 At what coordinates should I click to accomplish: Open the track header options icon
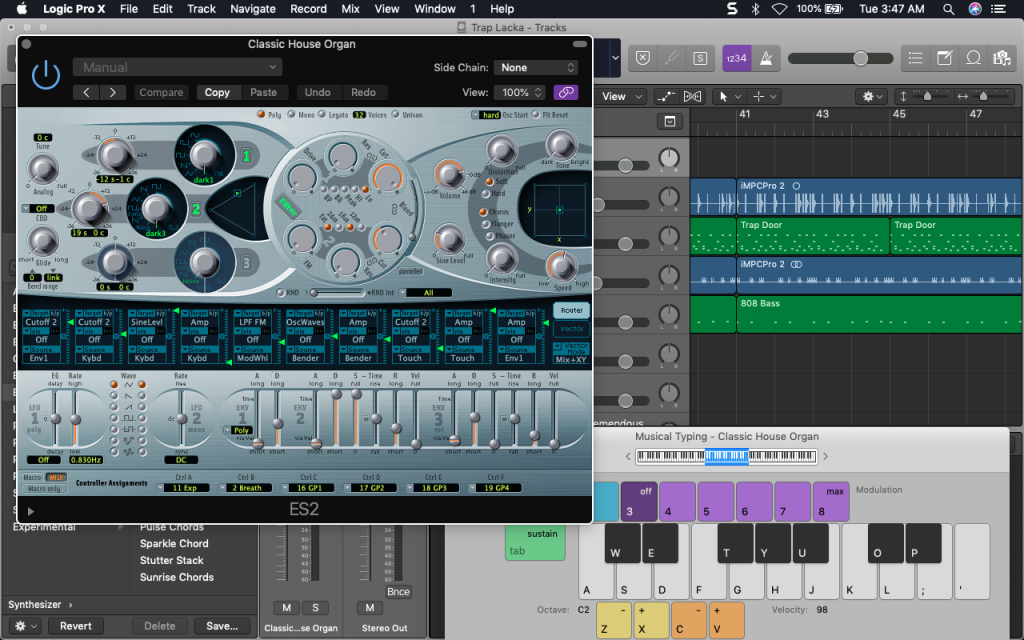coord(669,121)
